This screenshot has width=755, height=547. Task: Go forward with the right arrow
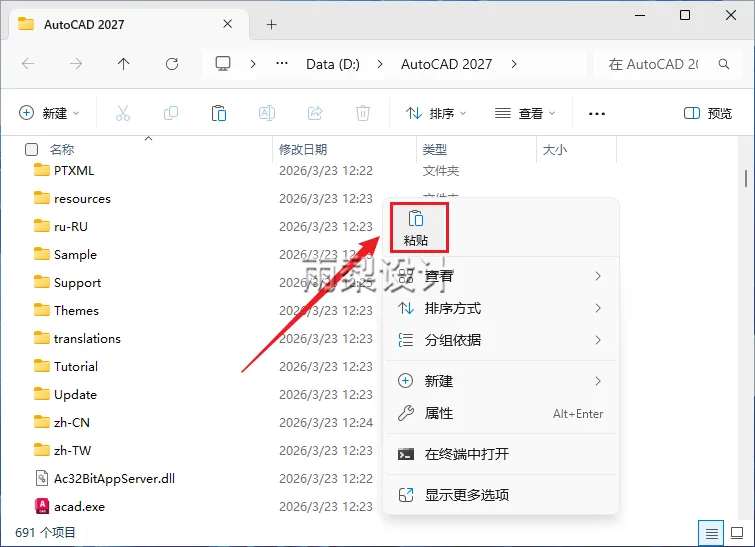76,64
